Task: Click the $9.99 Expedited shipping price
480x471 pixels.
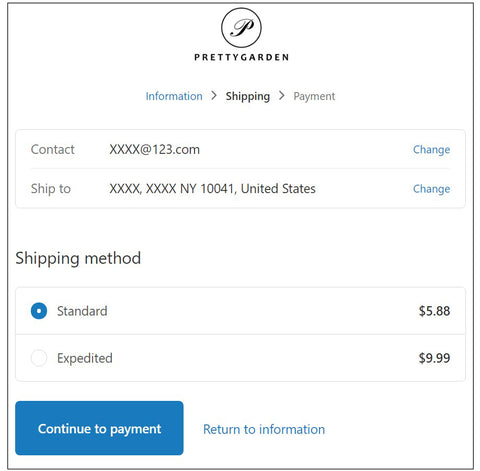Action: point(434,358)
